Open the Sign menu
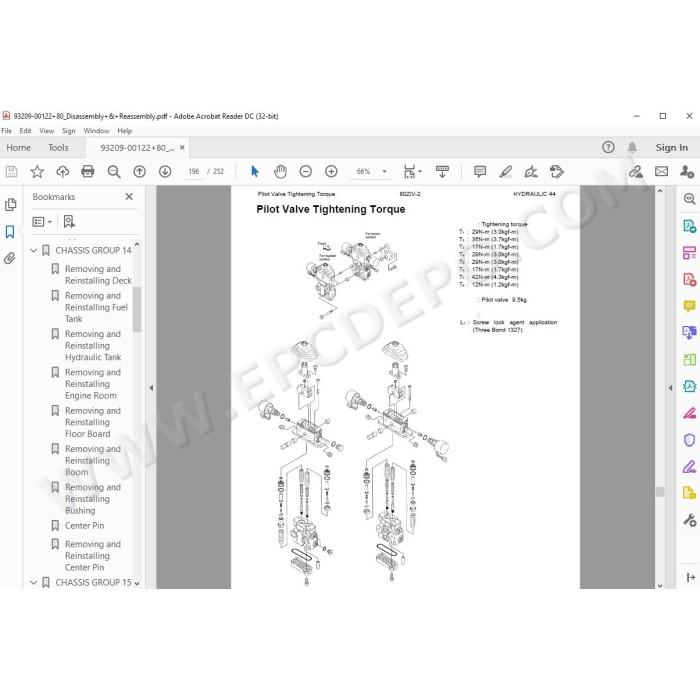700x700 pixels. (x=69, y=131)
